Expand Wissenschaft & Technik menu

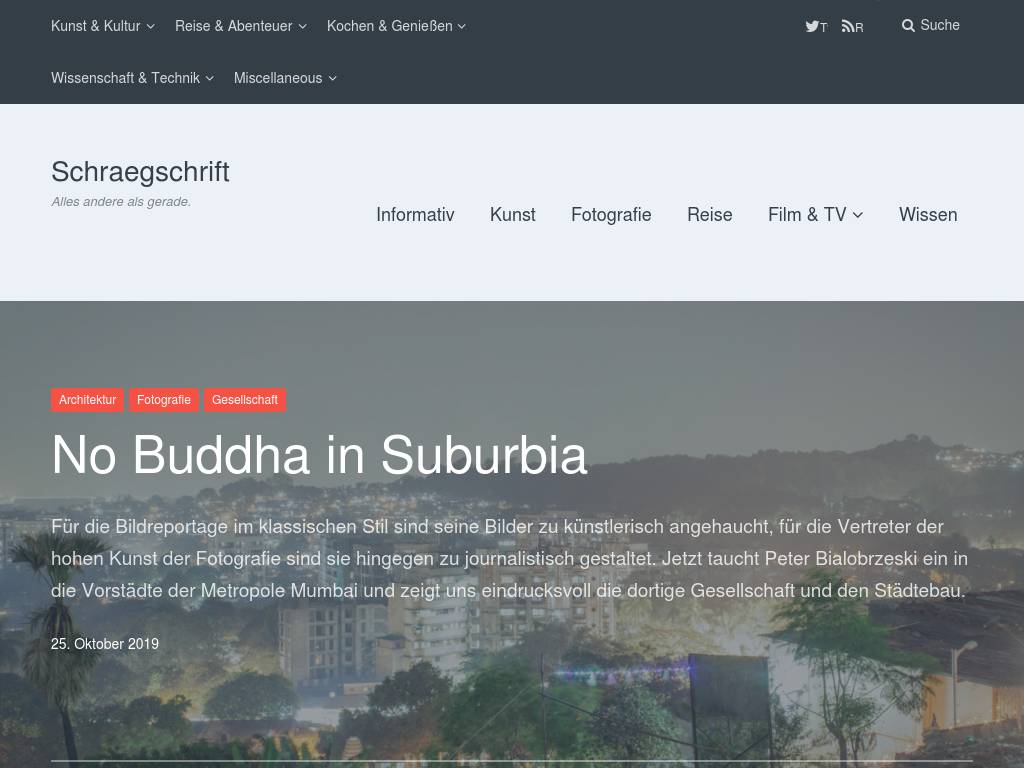[x=132, y=78]
